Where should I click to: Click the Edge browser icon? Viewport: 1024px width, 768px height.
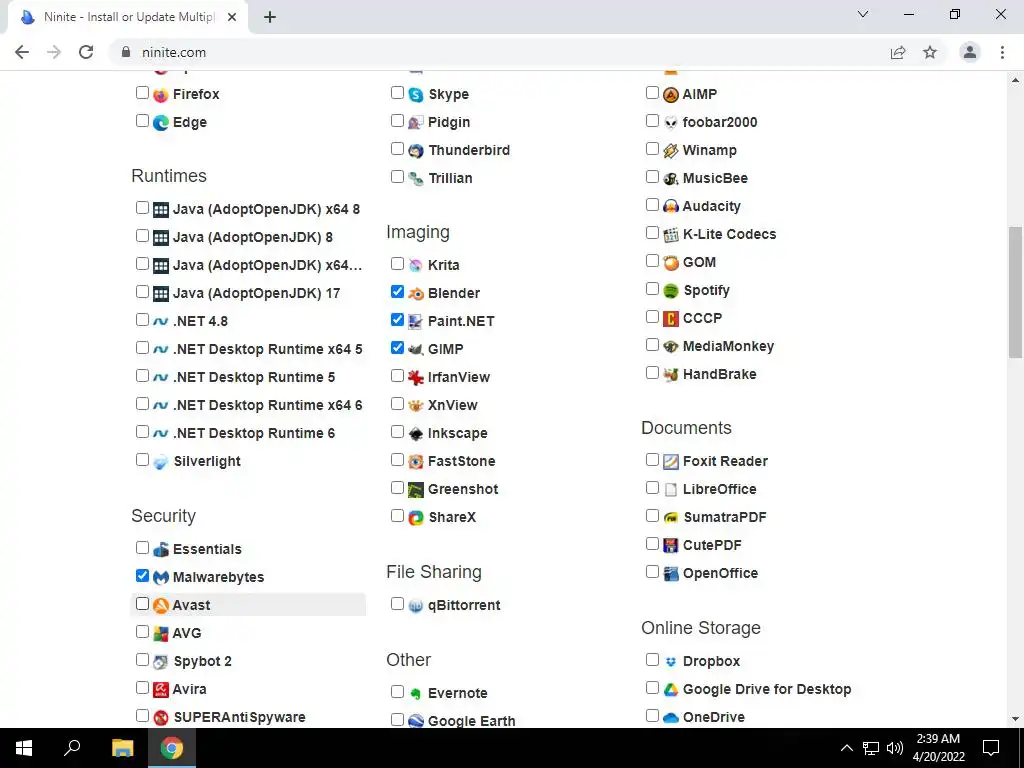[x=161, y=123]
